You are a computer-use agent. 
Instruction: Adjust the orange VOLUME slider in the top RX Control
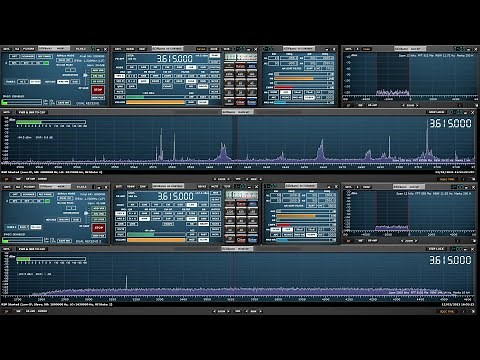[155, 102]
